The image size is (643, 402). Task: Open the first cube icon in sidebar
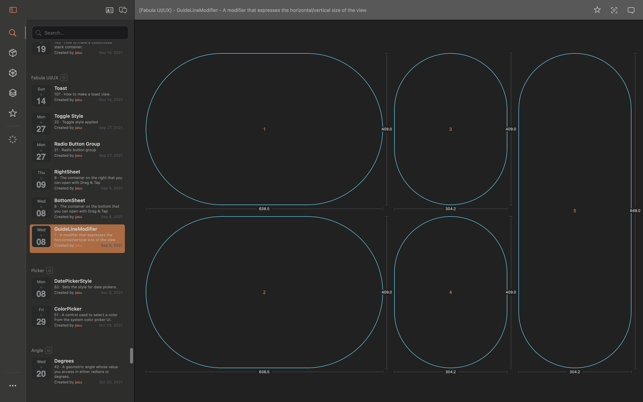click(13, 53)
